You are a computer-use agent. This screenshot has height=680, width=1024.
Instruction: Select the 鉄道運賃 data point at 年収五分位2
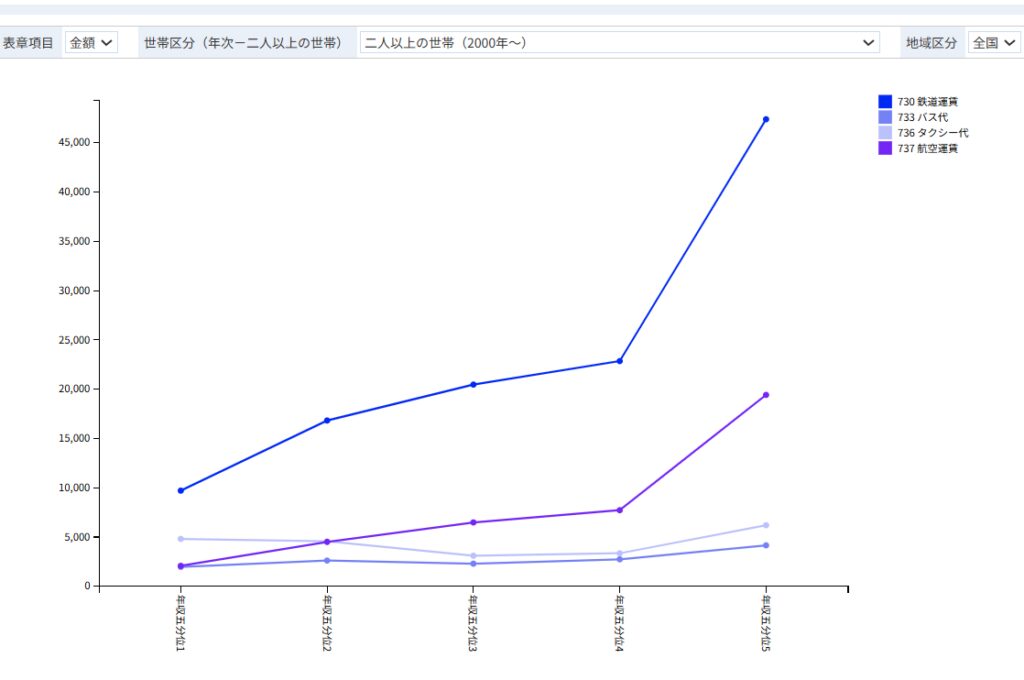coord(327,420)
